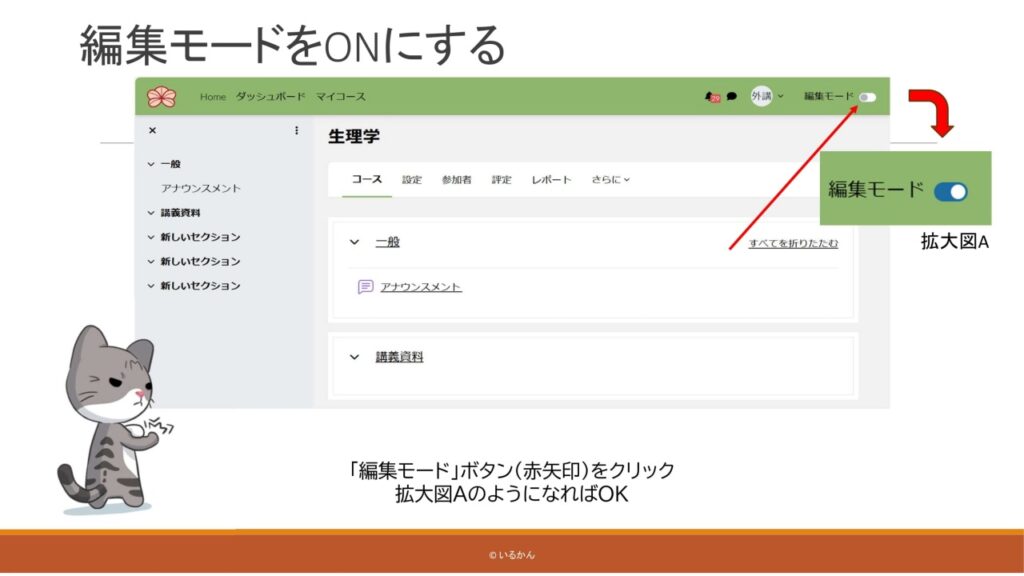The width and height of the screenshot is (1024, 576).
Task: Click the 外講 user avatar
Action: tap(761, 97)
